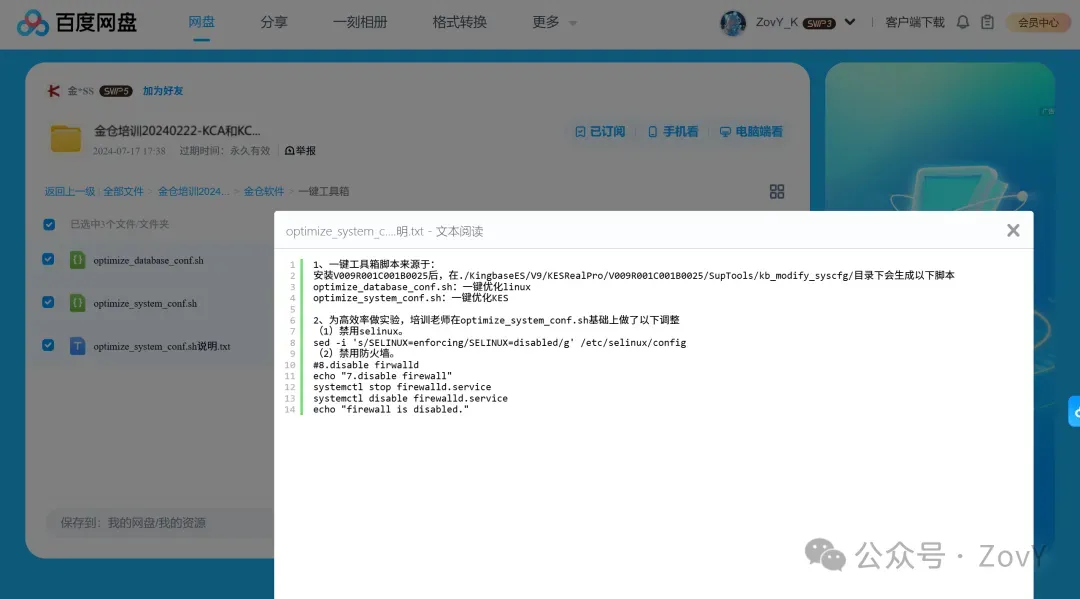Close the text reader dialog
The width and height of the screenshot is (1080, 599).
(1012, 231)
